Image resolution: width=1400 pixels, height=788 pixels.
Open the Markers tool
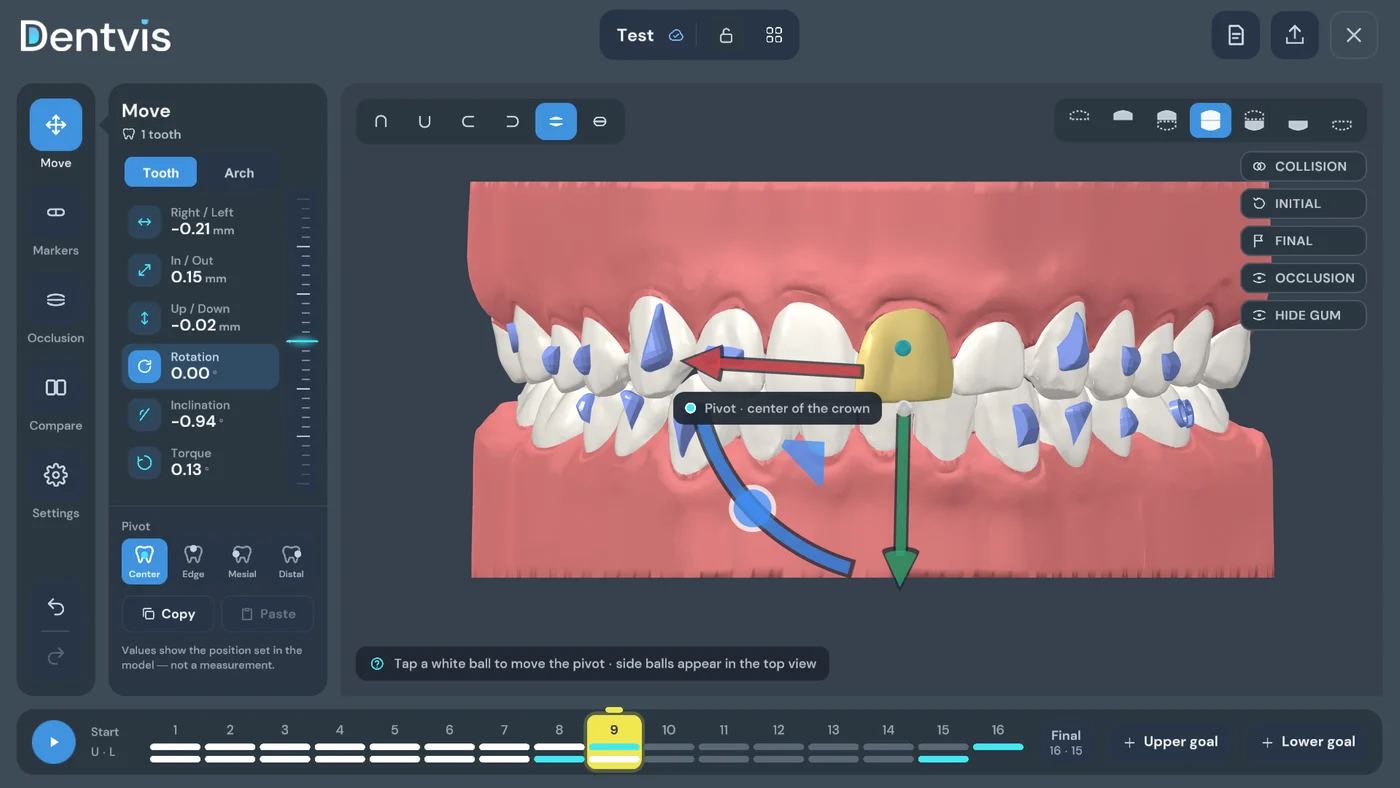click(x=56, y=212)
